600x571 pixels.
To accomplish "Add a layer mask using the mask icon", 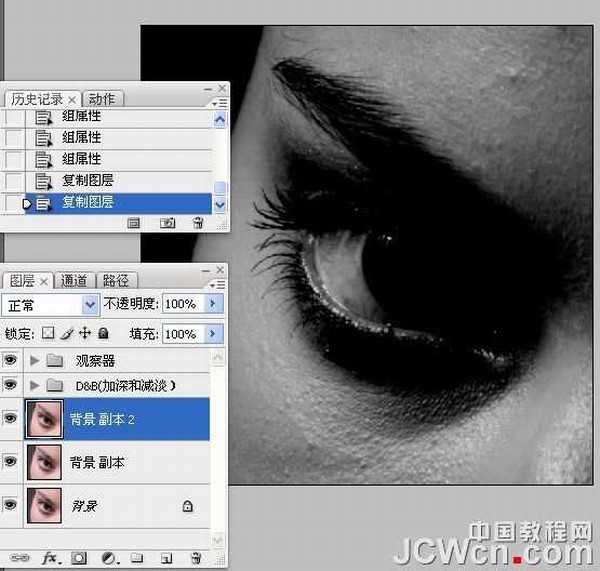I will [x=78, y=558].
